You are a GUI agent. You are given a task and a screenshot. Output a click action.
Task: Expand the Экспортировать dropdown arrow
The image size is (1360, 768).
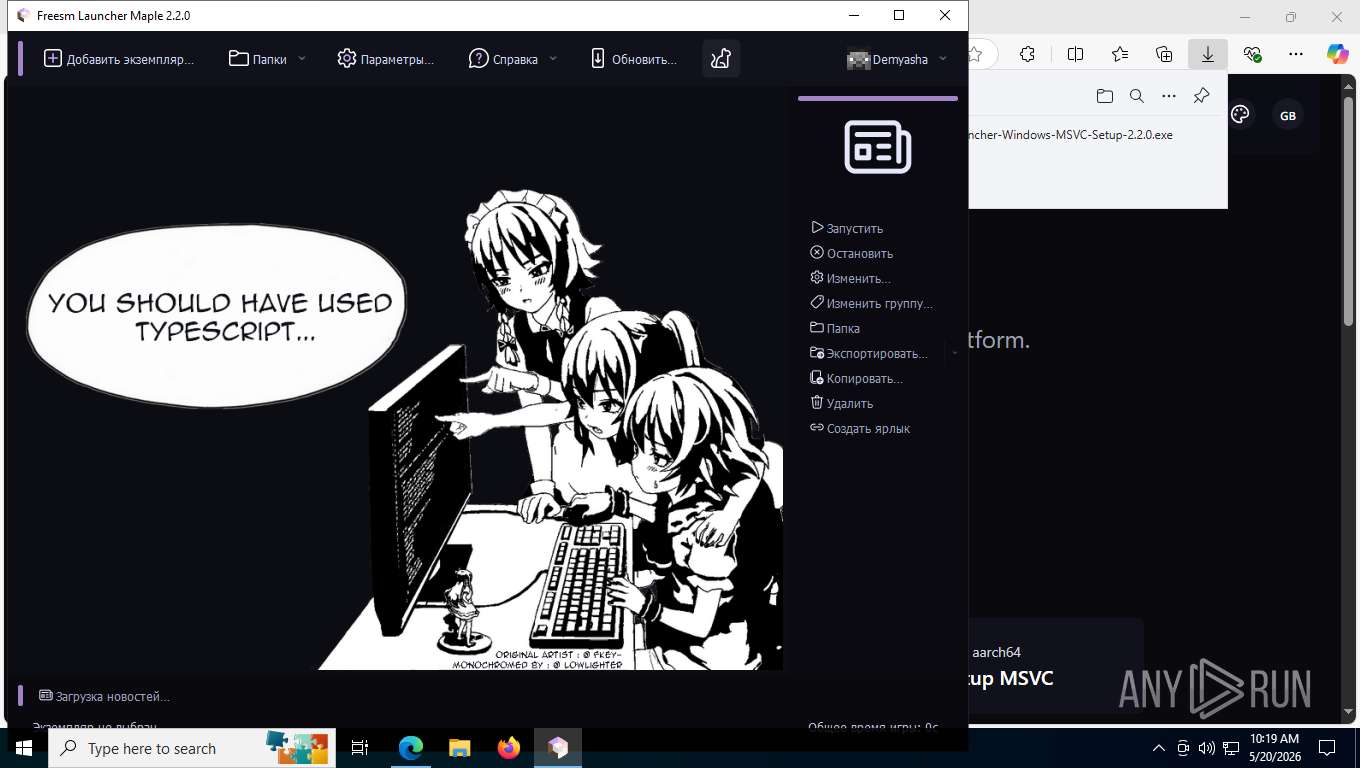(x=954, y=353)
